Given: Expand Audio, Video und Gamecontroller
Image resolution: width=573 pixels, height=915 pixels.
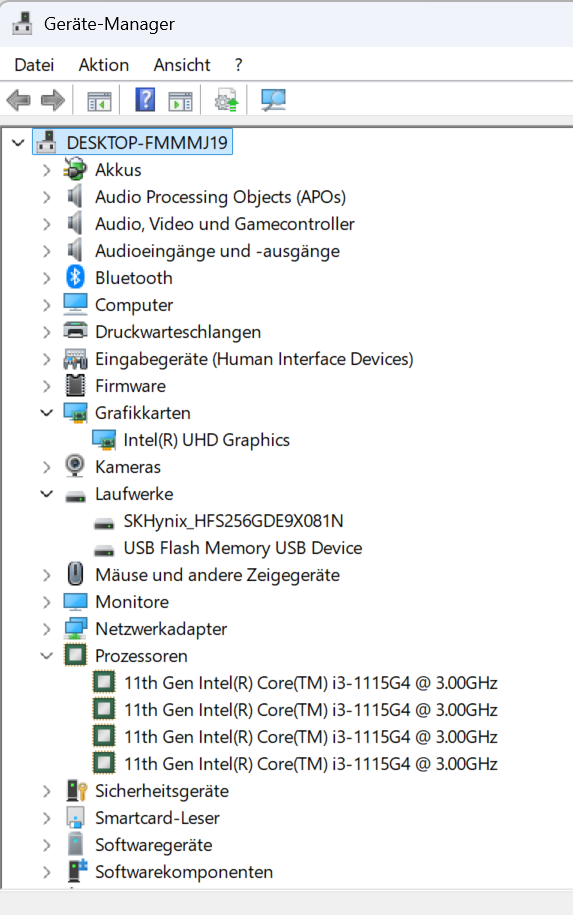Looking at the screenshot, I should 47,223.
